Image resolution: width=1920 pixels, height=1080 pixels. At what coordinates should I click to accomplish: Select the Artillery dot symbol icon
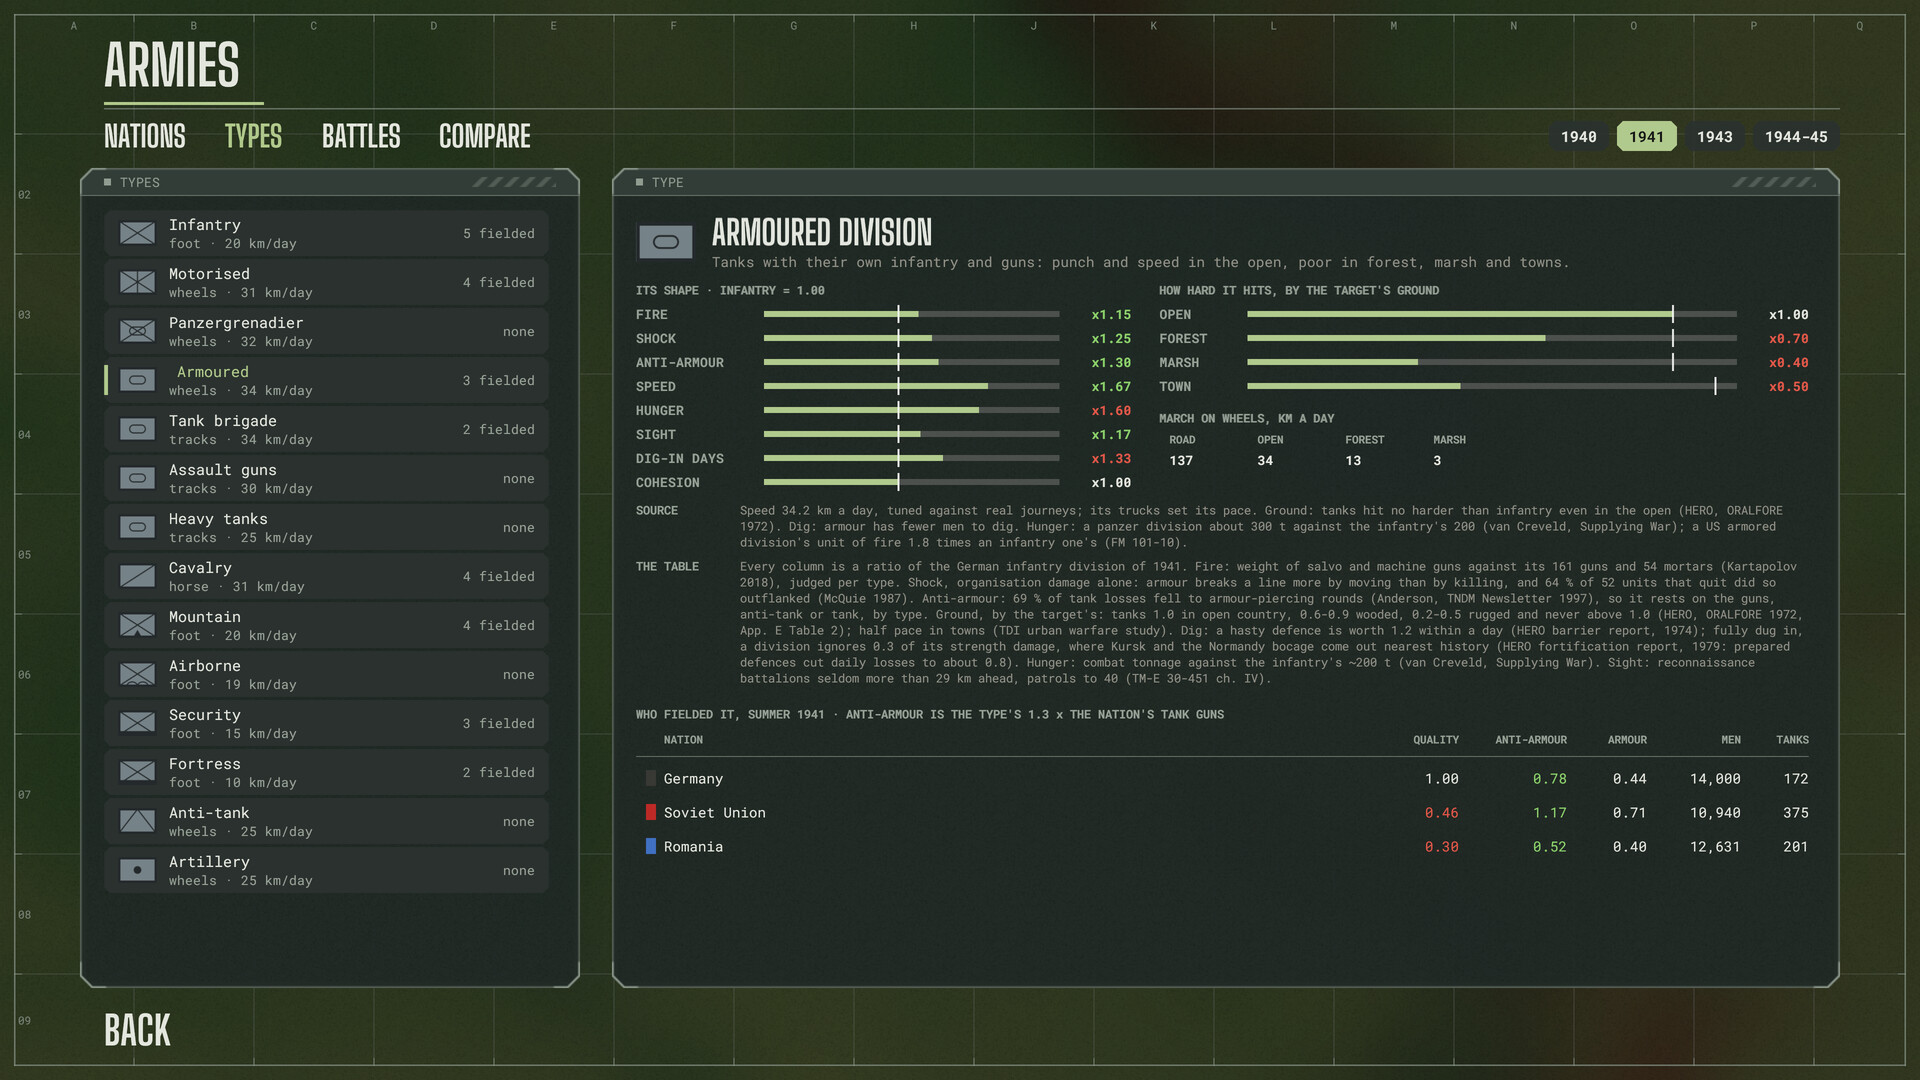click(x=137, y=870)
